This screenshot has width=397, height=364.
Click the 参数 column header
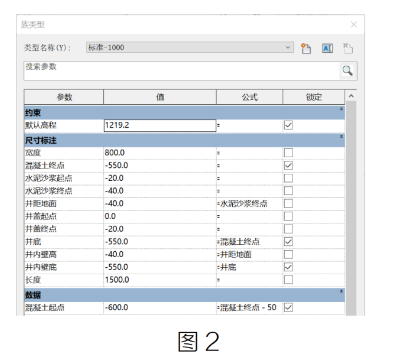coord(64,97)
